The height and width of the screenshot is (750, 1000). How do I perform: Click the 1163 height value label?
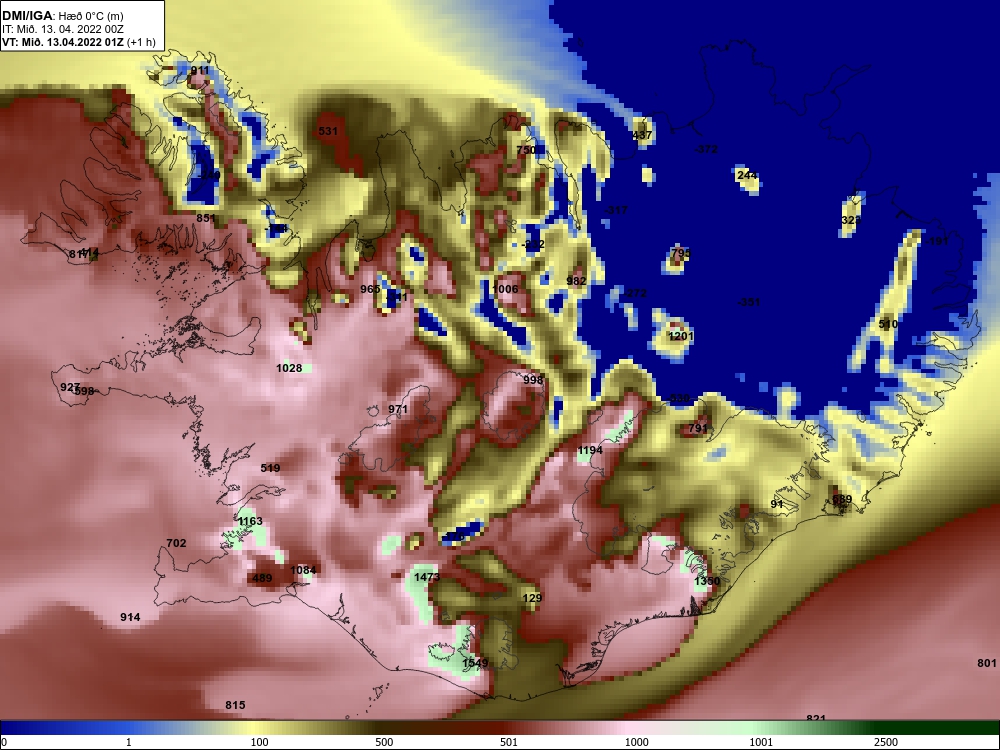pyautogui.click(x=250, y=521)
